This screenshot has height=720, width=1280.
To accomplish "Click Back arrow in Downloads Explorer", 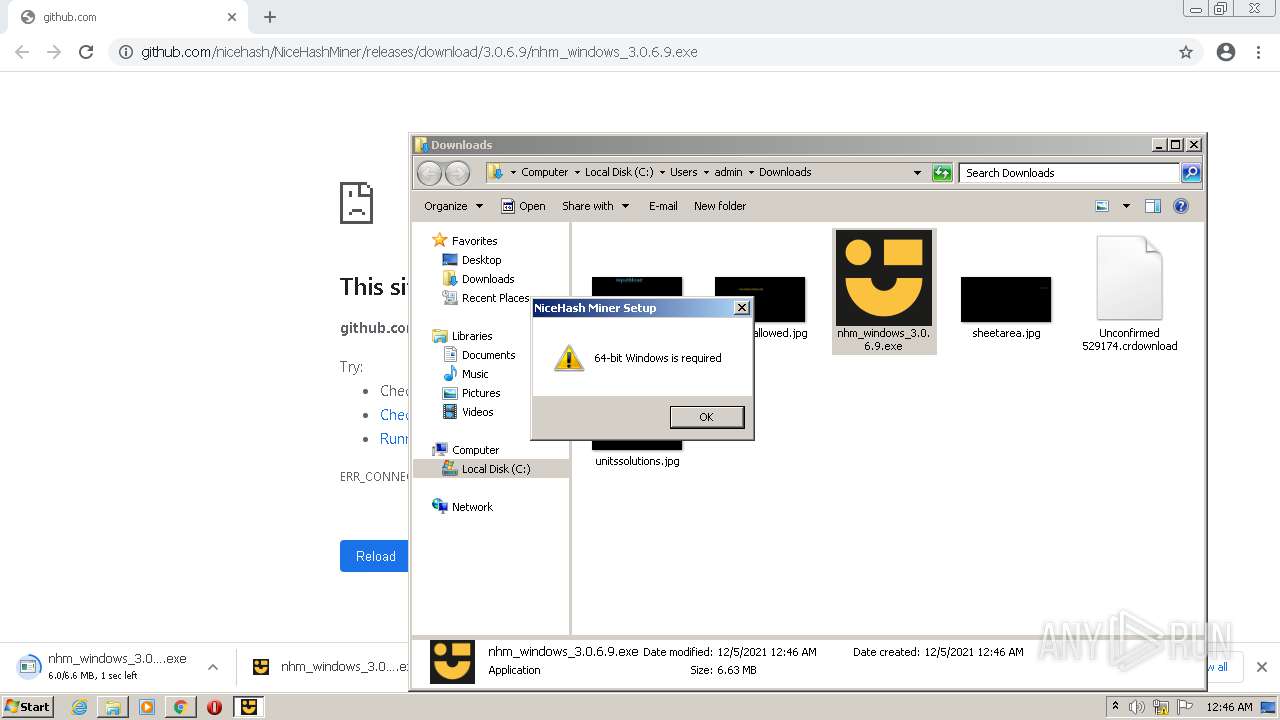I will (x=429, y=172).
